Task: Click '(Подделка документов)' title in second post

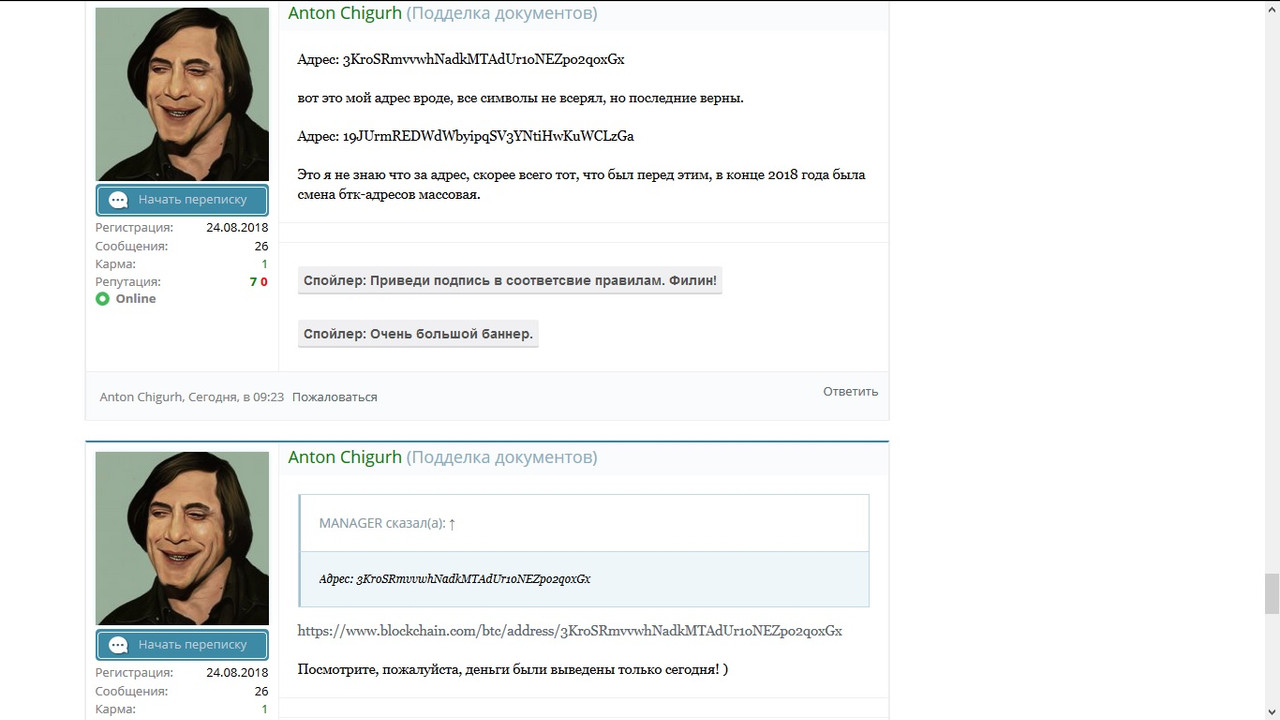Action: pos(502,457)
